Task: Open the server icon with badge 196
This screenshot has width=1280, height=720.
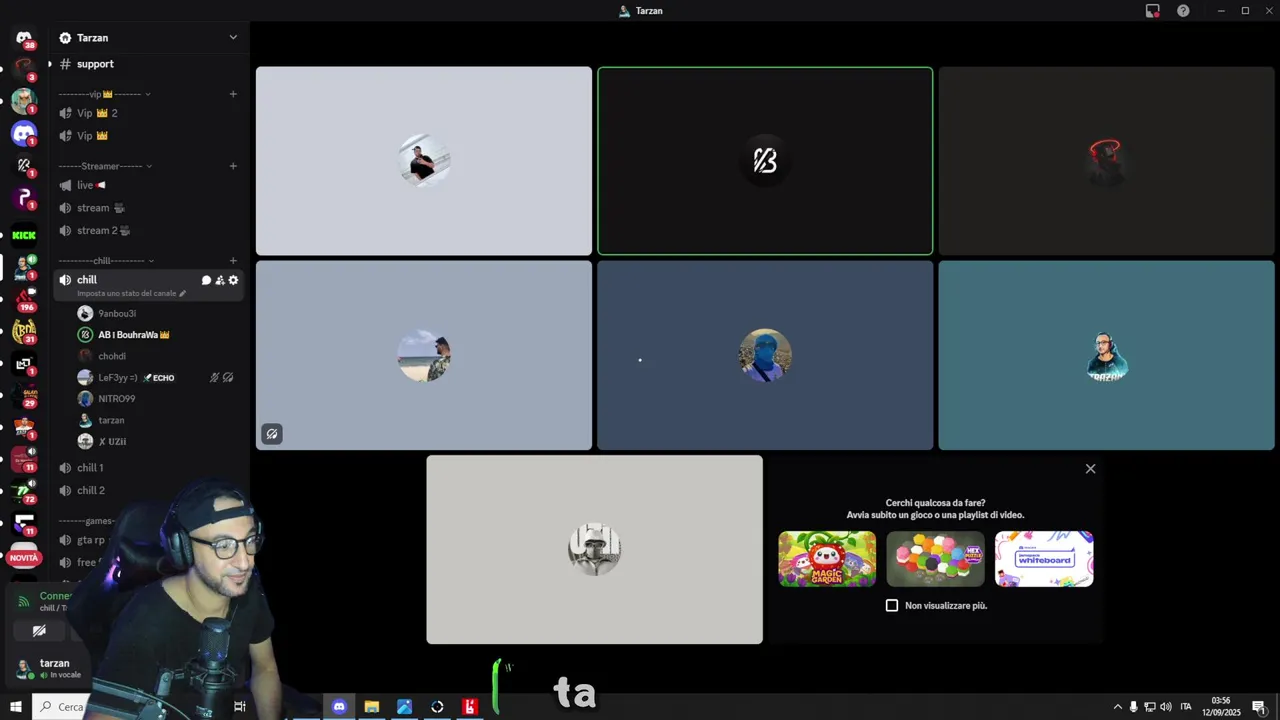Action: 24,299
